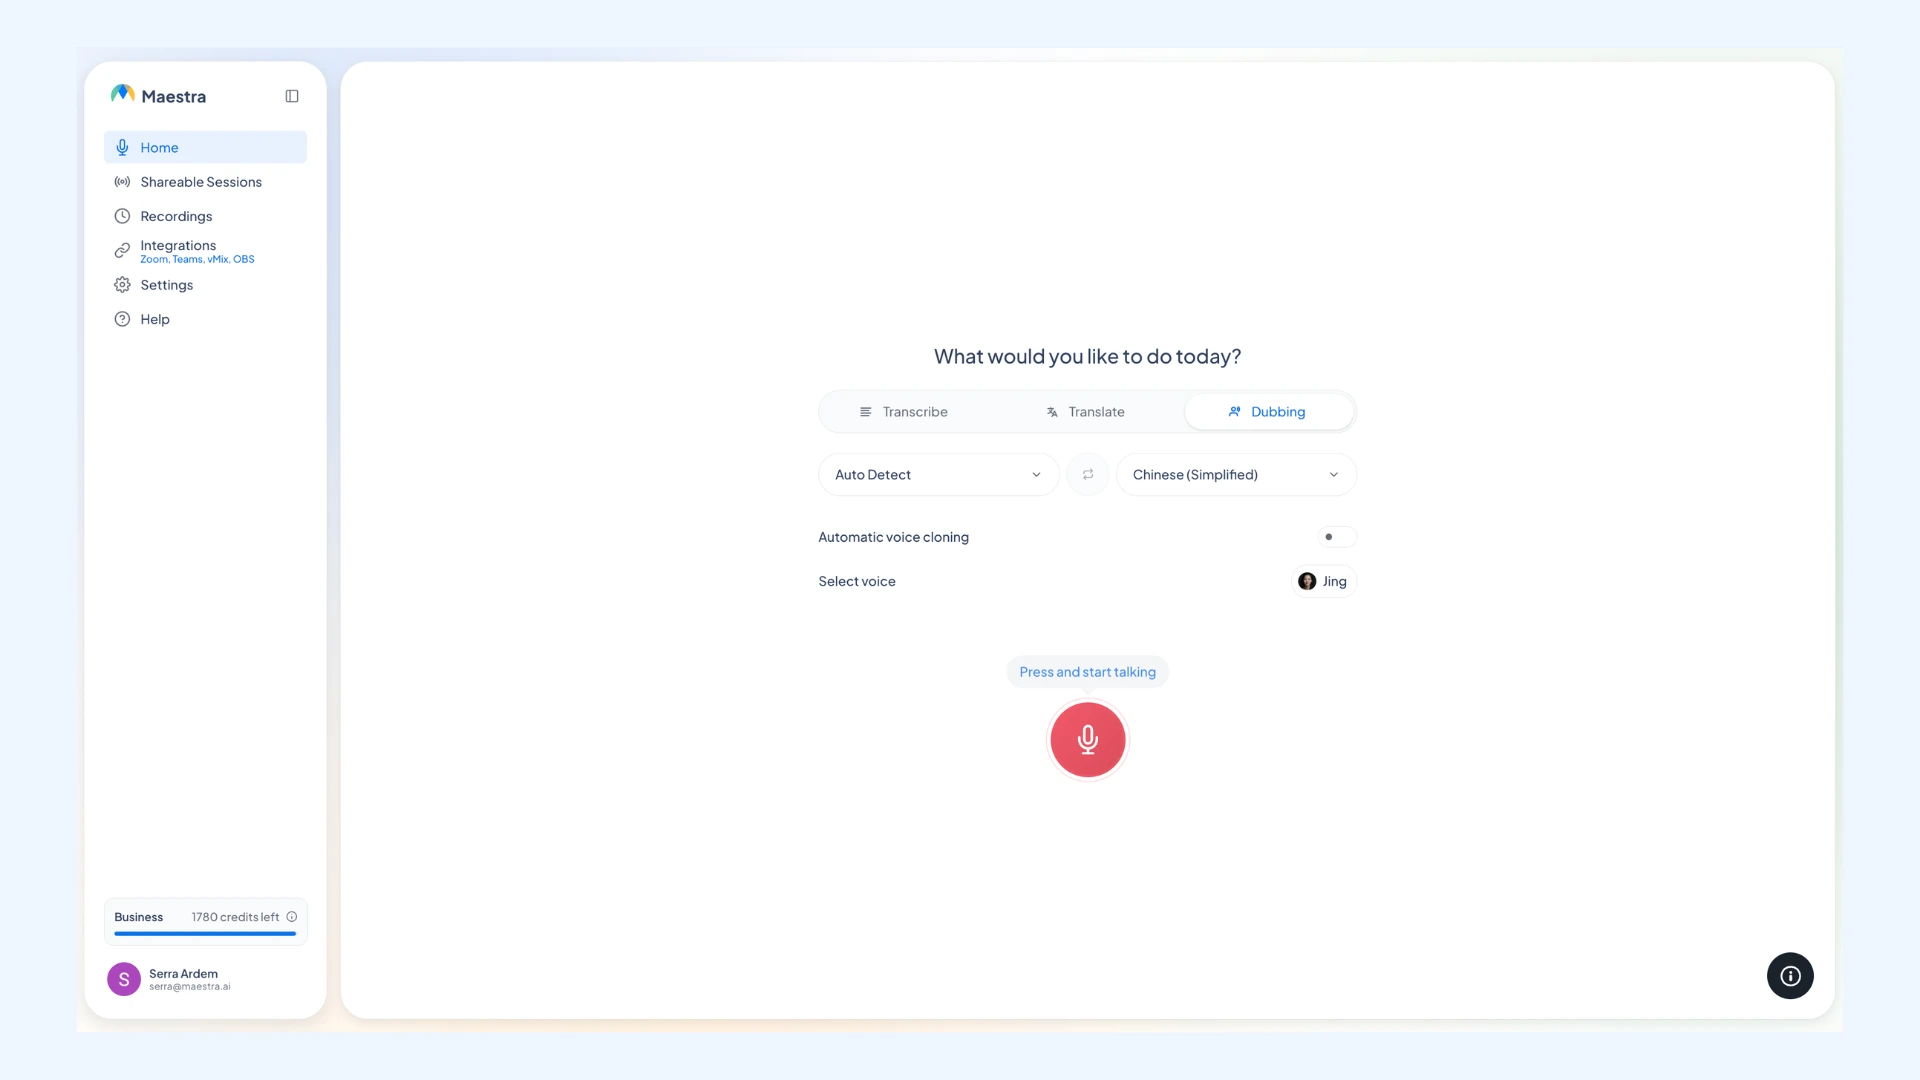The width and height of the screenshot is (1920, 1080).
Task: Open Integrations page
Action: (x=205, y=251)
